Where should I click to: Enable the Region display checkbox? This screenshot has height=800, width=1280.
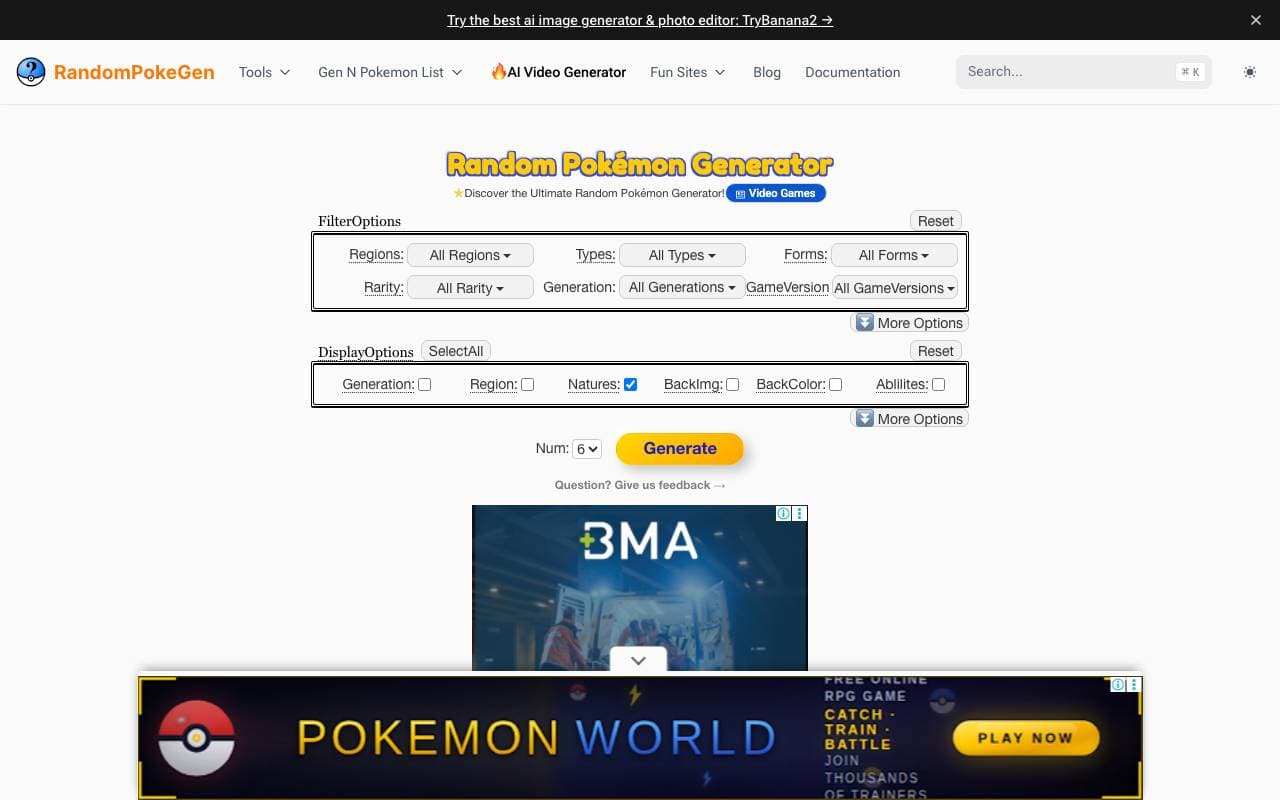(x=528, y=384)
